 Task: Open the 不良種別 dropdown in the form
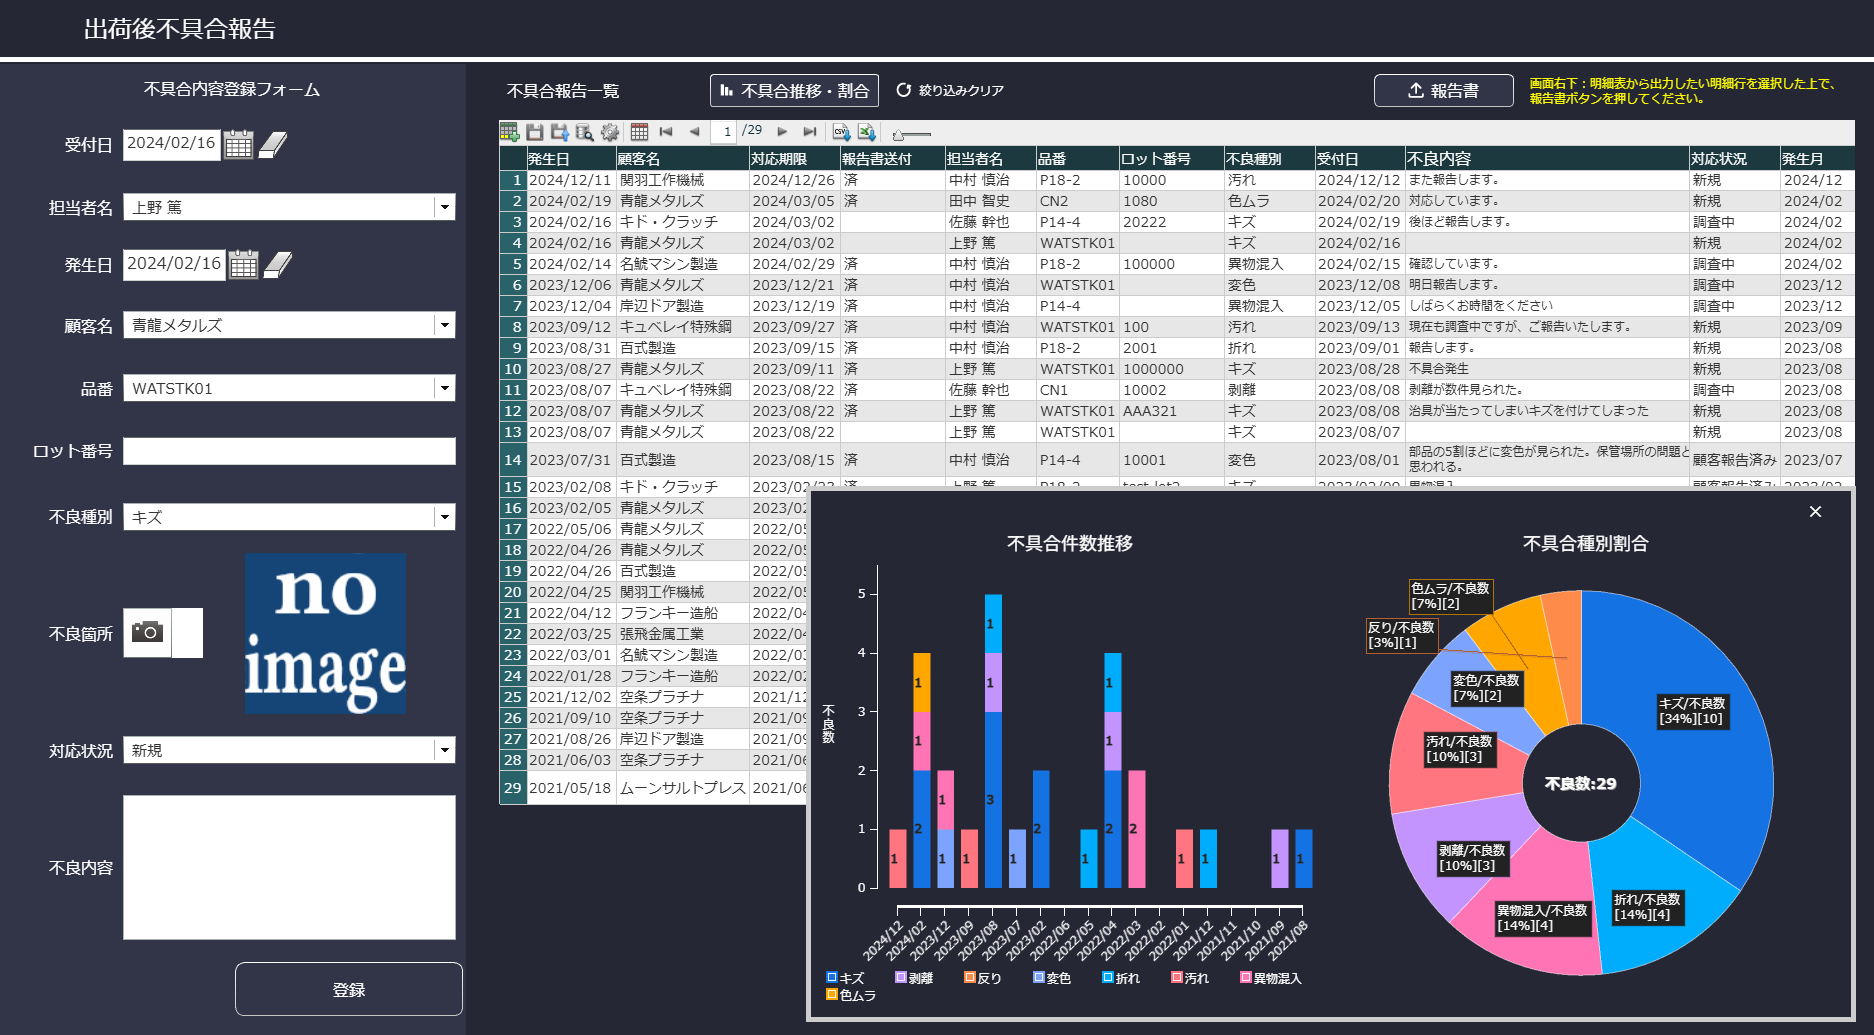[444, 517]
